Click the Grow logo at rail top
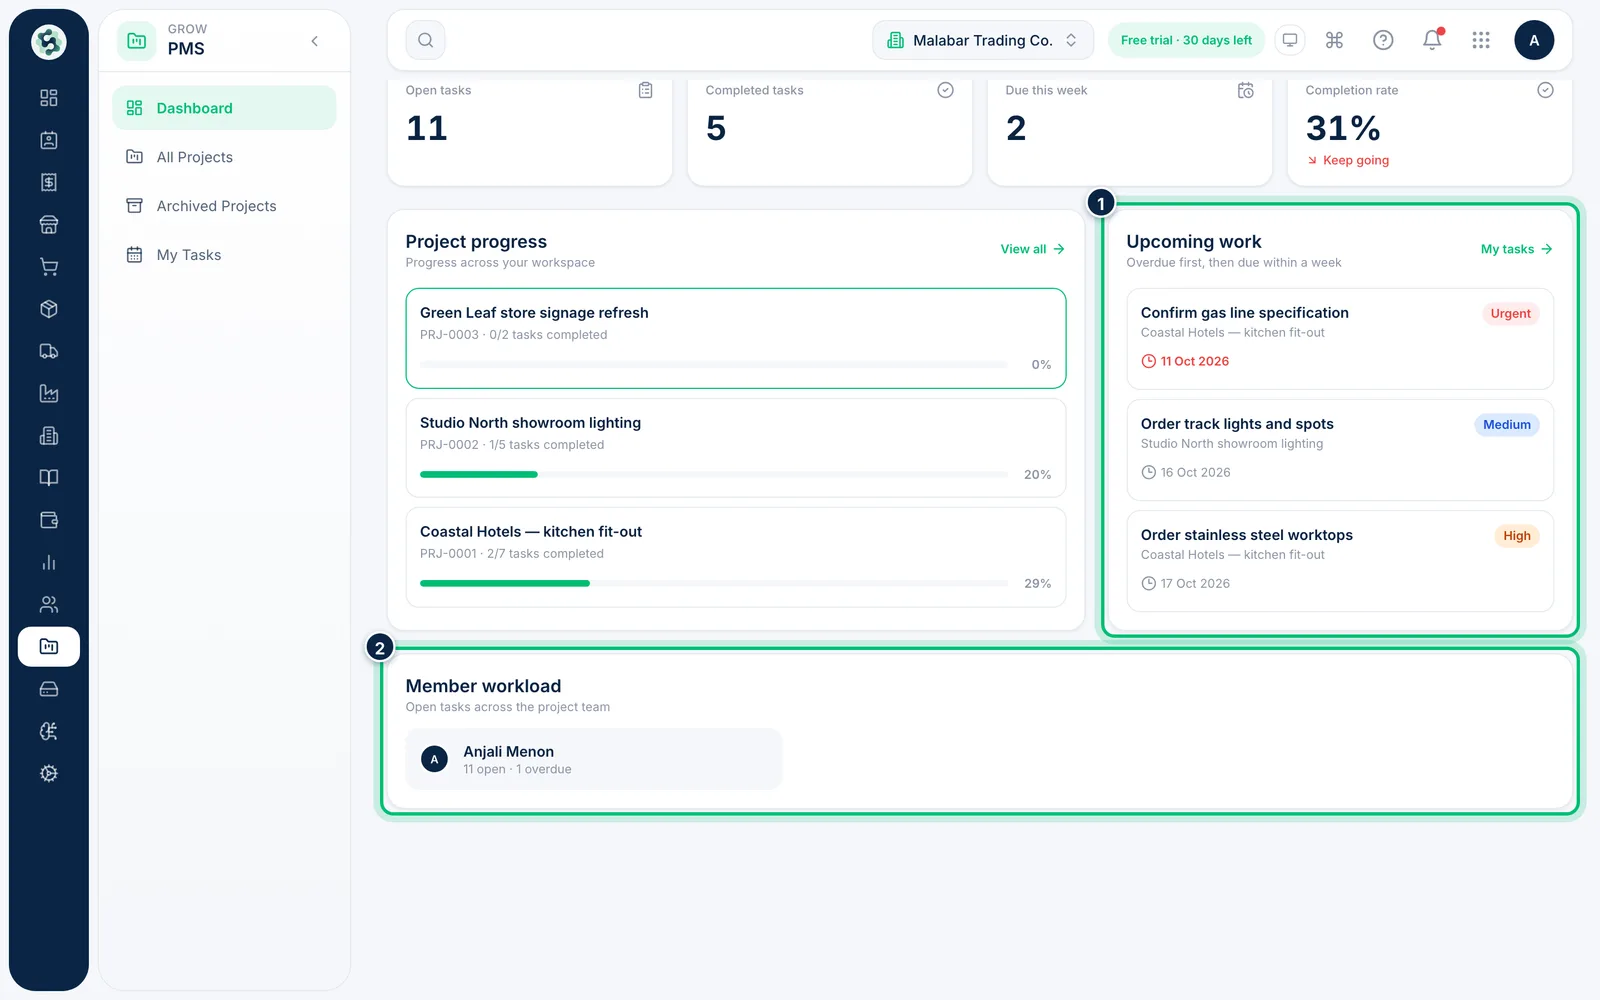The width and height of the screenshot is (1600, 1000). 48,42
